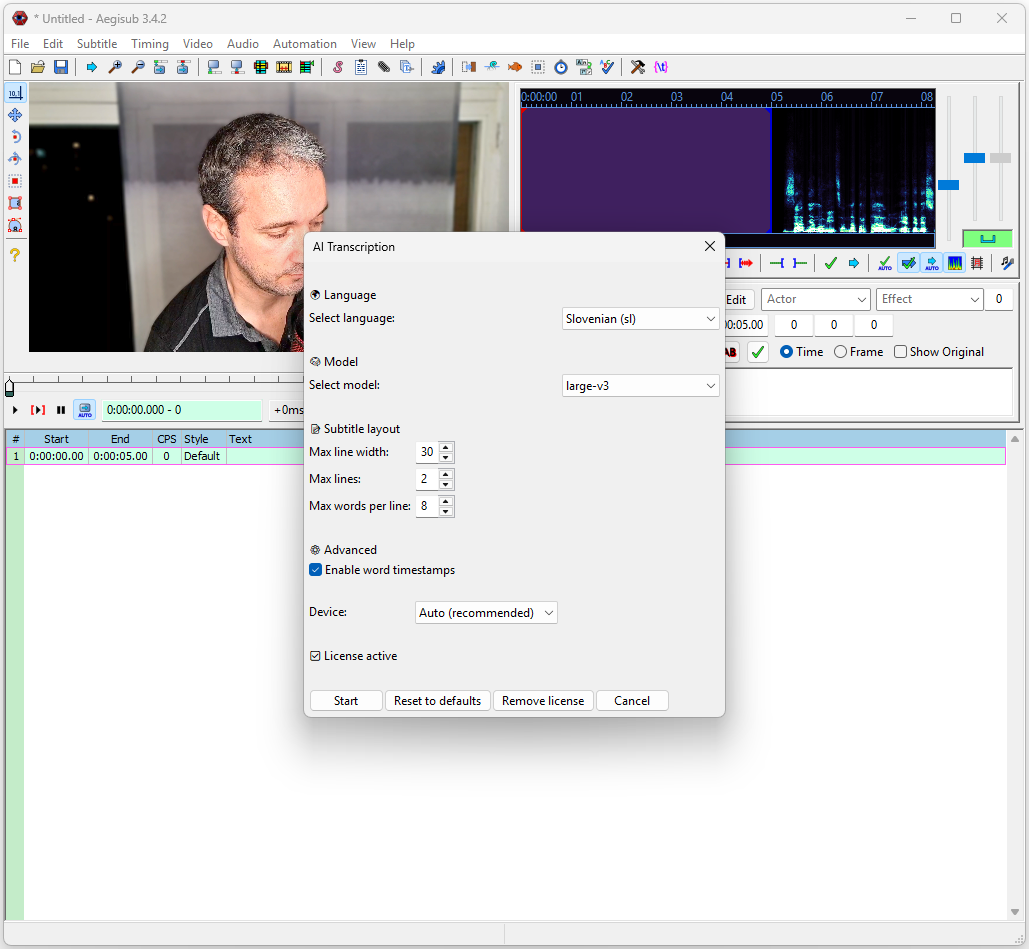Screen dimensions: 1029x949
Task: Open the Automation gear icon
Action: pyautogui.click(x=438, y=67)
